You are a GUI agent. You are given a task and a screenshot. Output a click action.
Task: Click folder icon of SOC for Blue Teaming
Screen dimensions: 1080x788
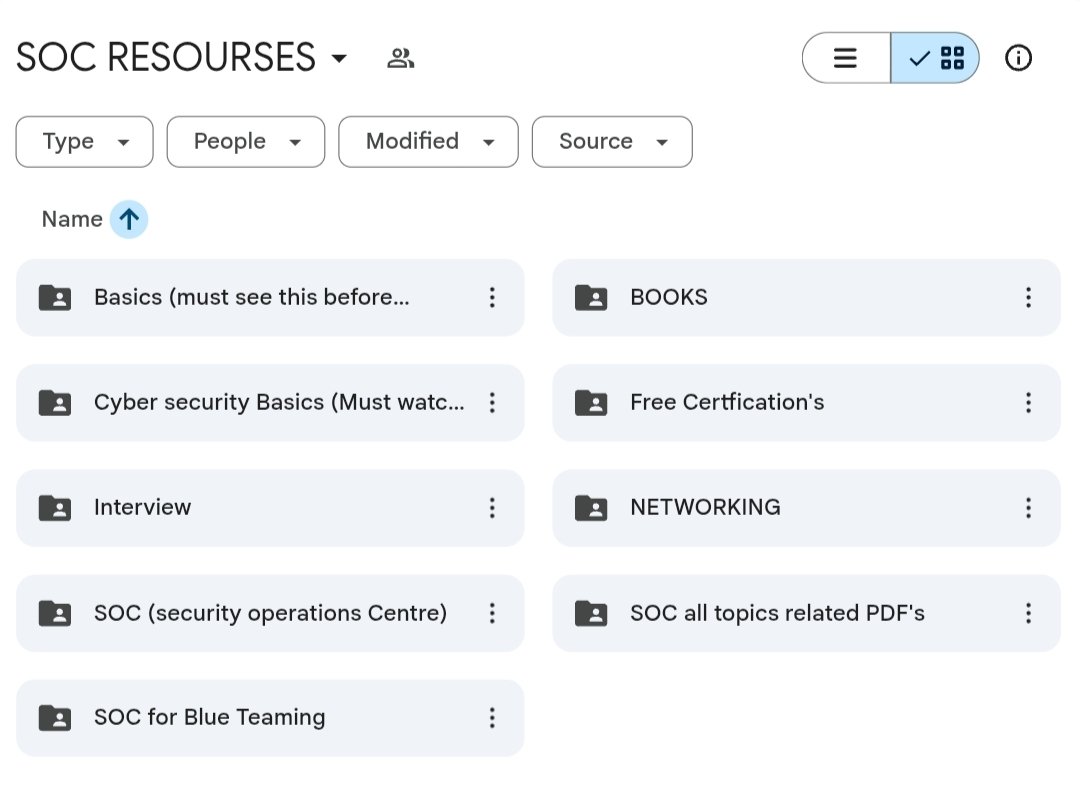tap(55, 718)
